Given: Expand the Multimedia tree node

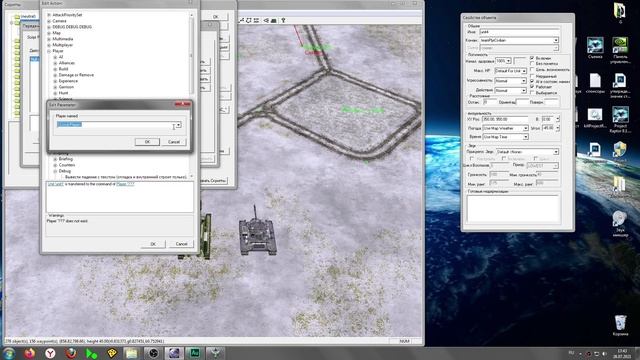Looking at the screenshot, I should click(49, 39).
